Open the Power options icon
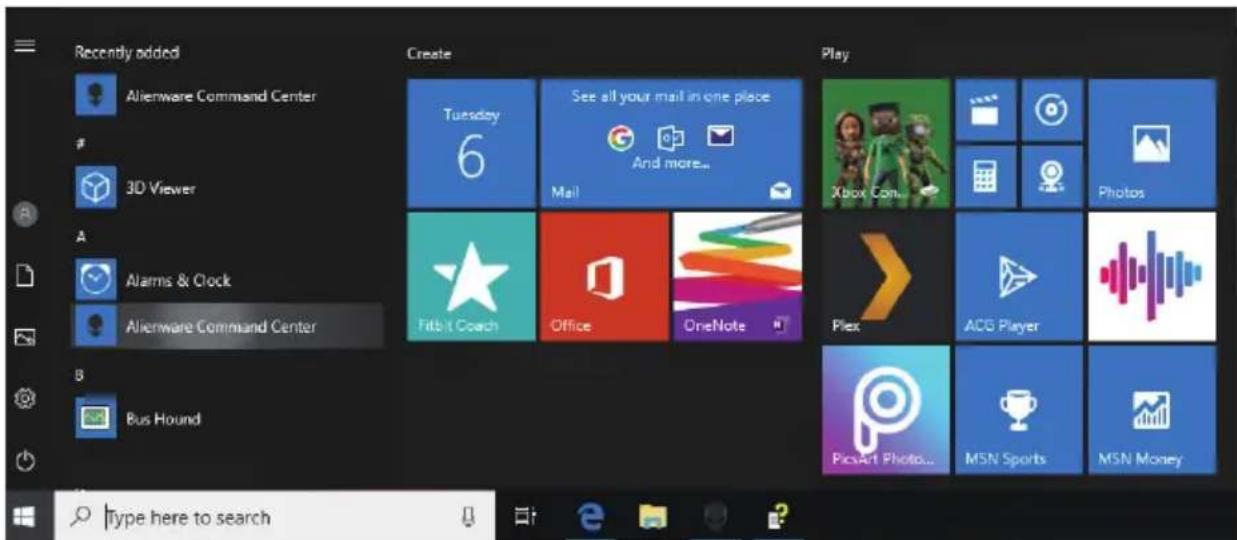Viewport: 1237px width, 540px height. click(x=26, y=461)
